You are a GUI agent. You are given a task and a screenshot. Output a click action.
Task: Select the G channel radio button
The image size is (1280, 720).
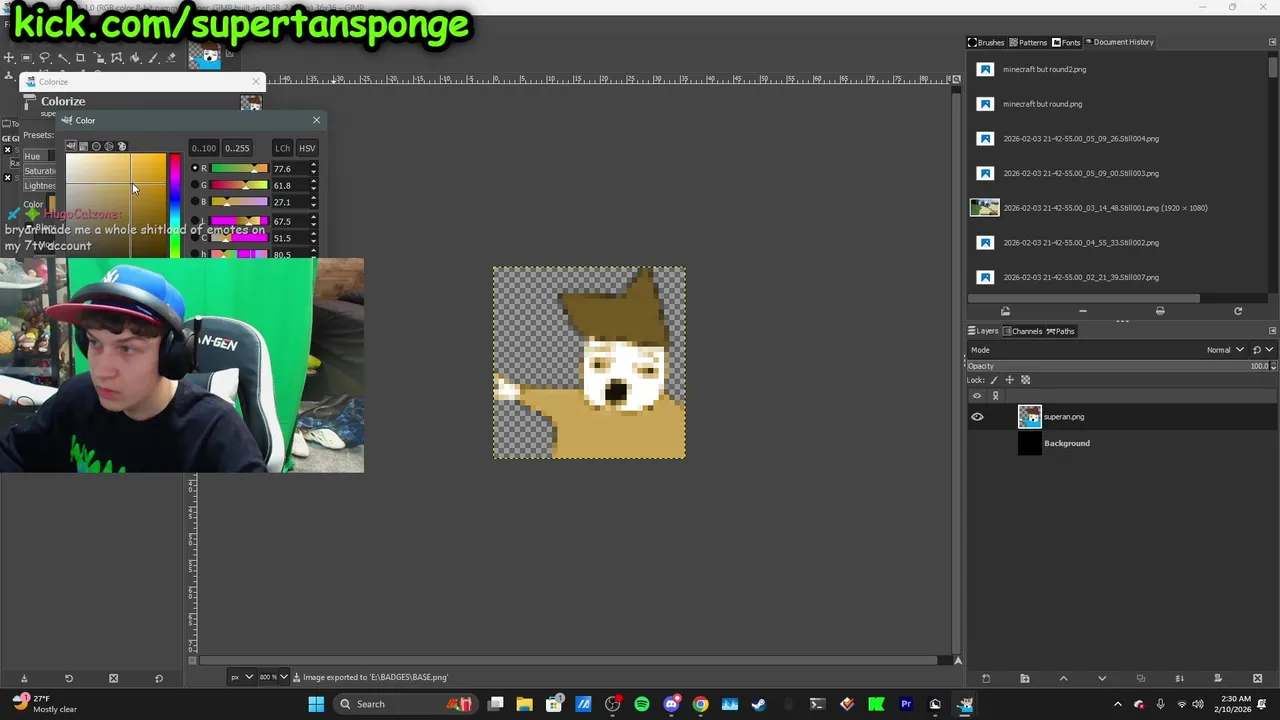(x=195, y=185)
